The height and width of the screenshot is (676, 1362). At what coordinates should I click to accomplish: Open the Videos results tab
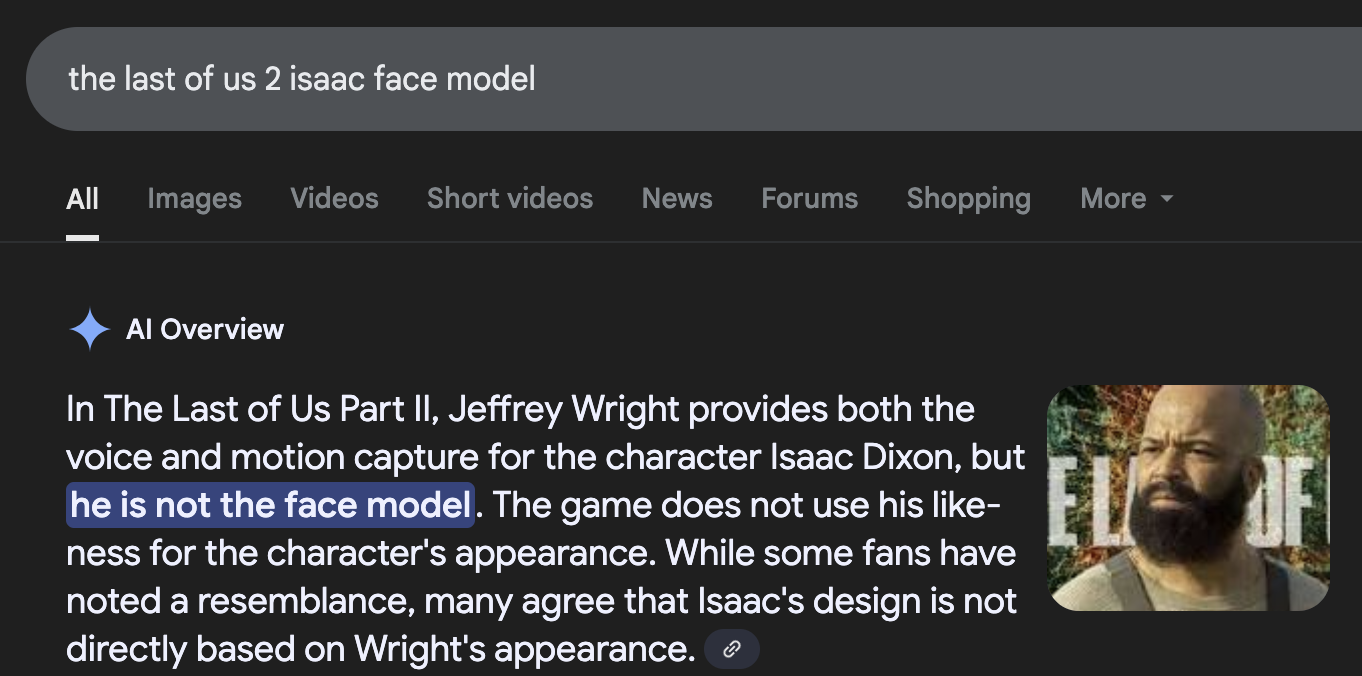click(x=334, y=199)
